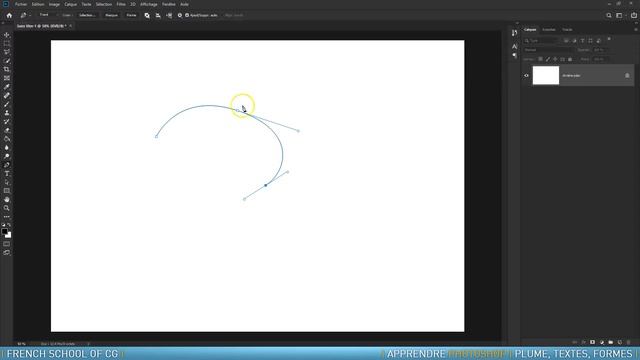Select the Dodge tool
Screen dimensions: 640x360
[x=7, y=156]
